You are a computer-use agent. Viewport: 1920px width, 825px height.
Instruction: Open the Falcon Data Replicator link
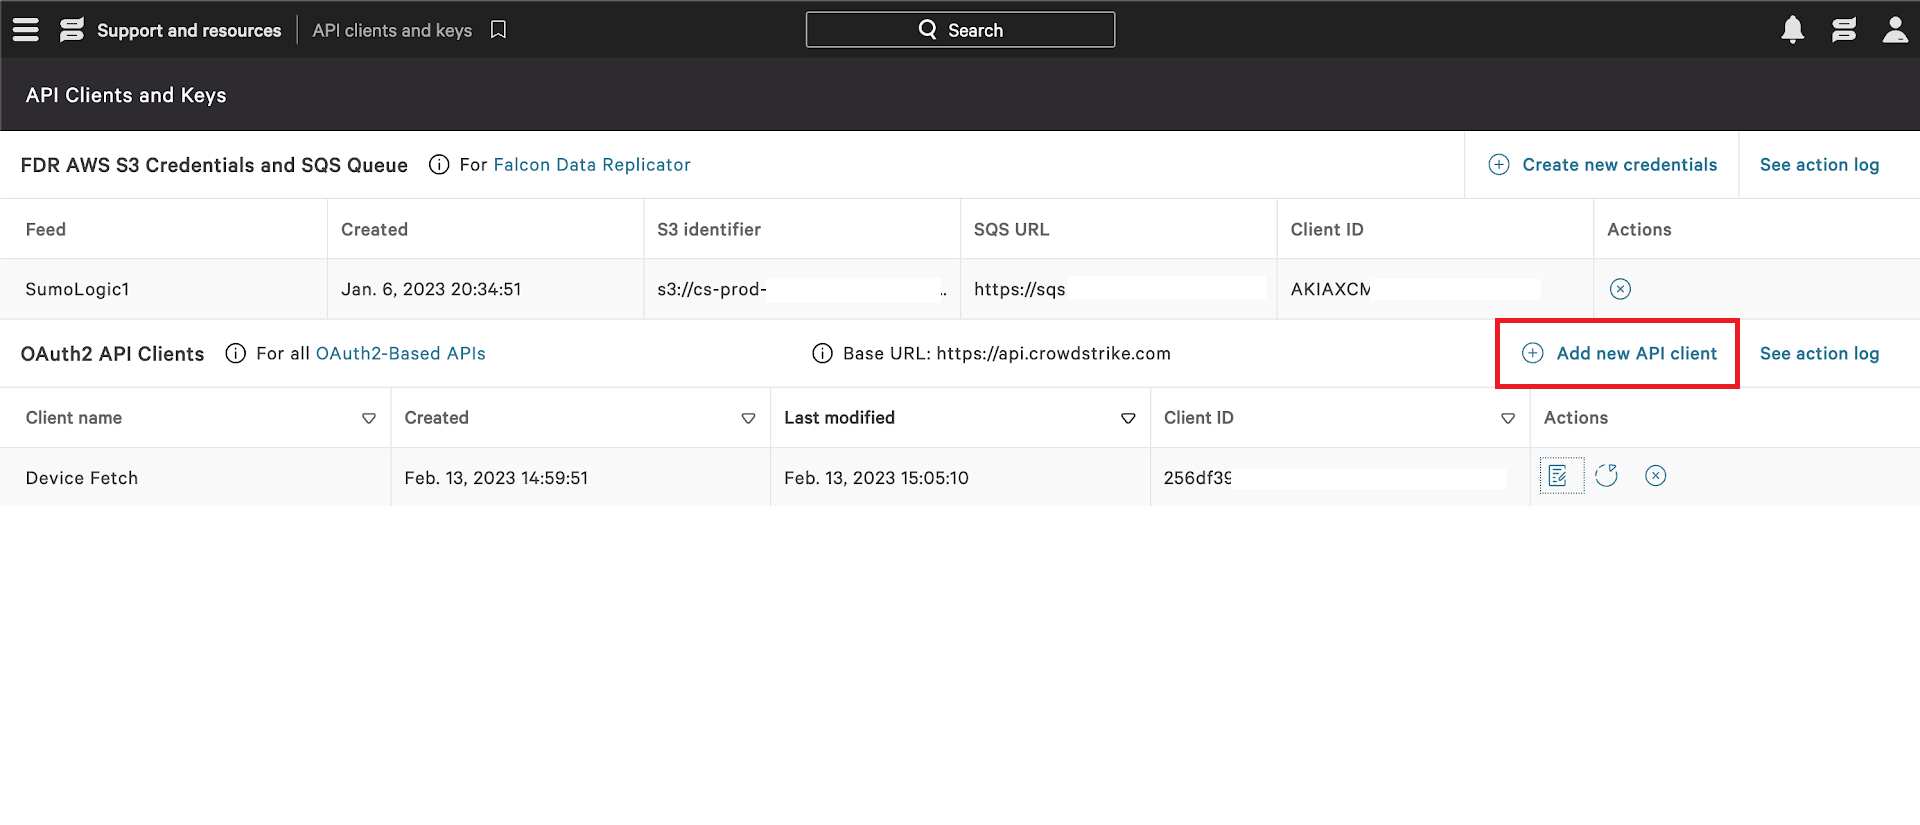click(591, 165)
